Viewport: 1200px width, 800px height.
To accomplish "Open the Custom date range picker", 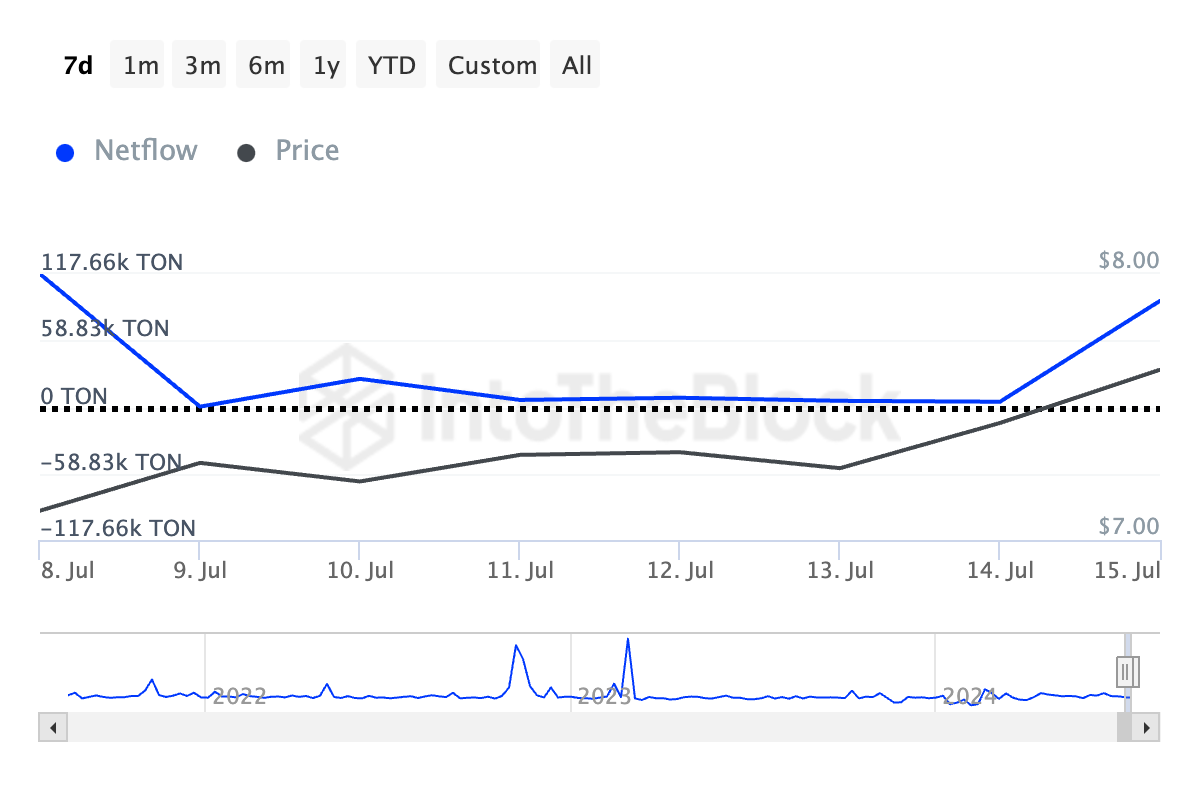I will (x=492, y=66).
